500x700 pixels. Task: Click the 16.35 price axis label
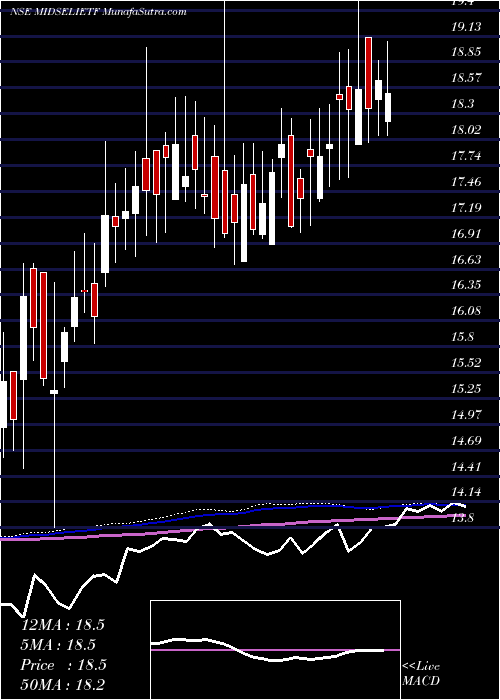pos(467,284)
